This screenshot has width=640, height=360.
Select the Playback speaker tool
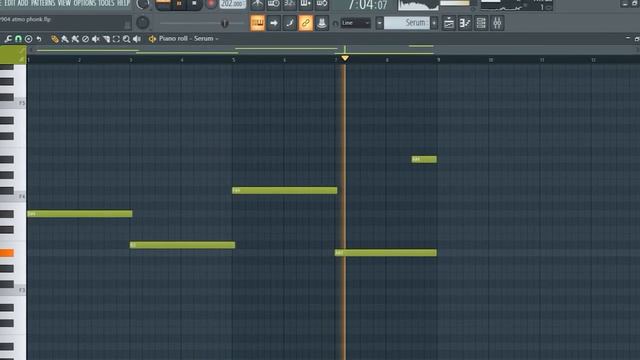point(137,39)
